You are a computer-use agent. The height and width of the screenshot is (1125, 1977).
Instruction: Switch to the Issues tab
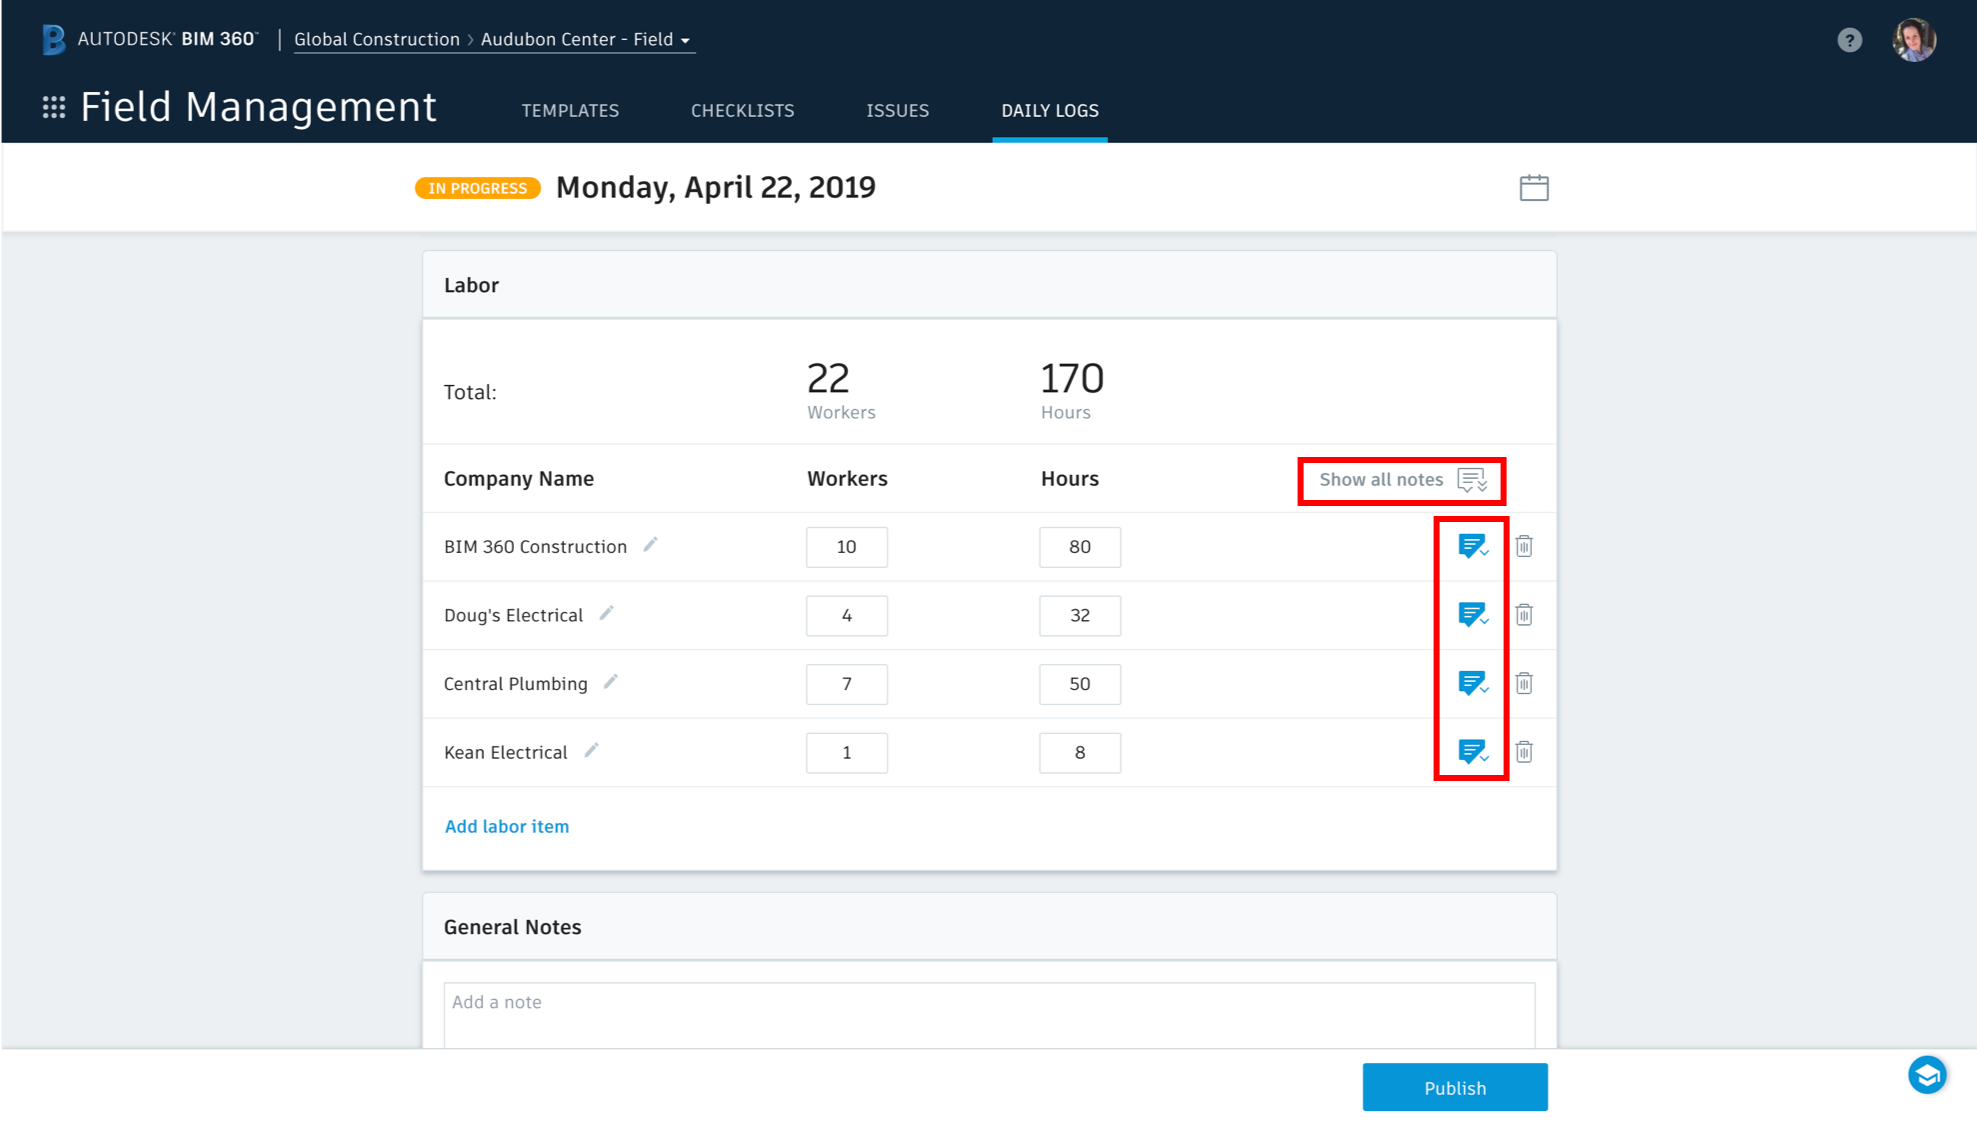(897, 111)
